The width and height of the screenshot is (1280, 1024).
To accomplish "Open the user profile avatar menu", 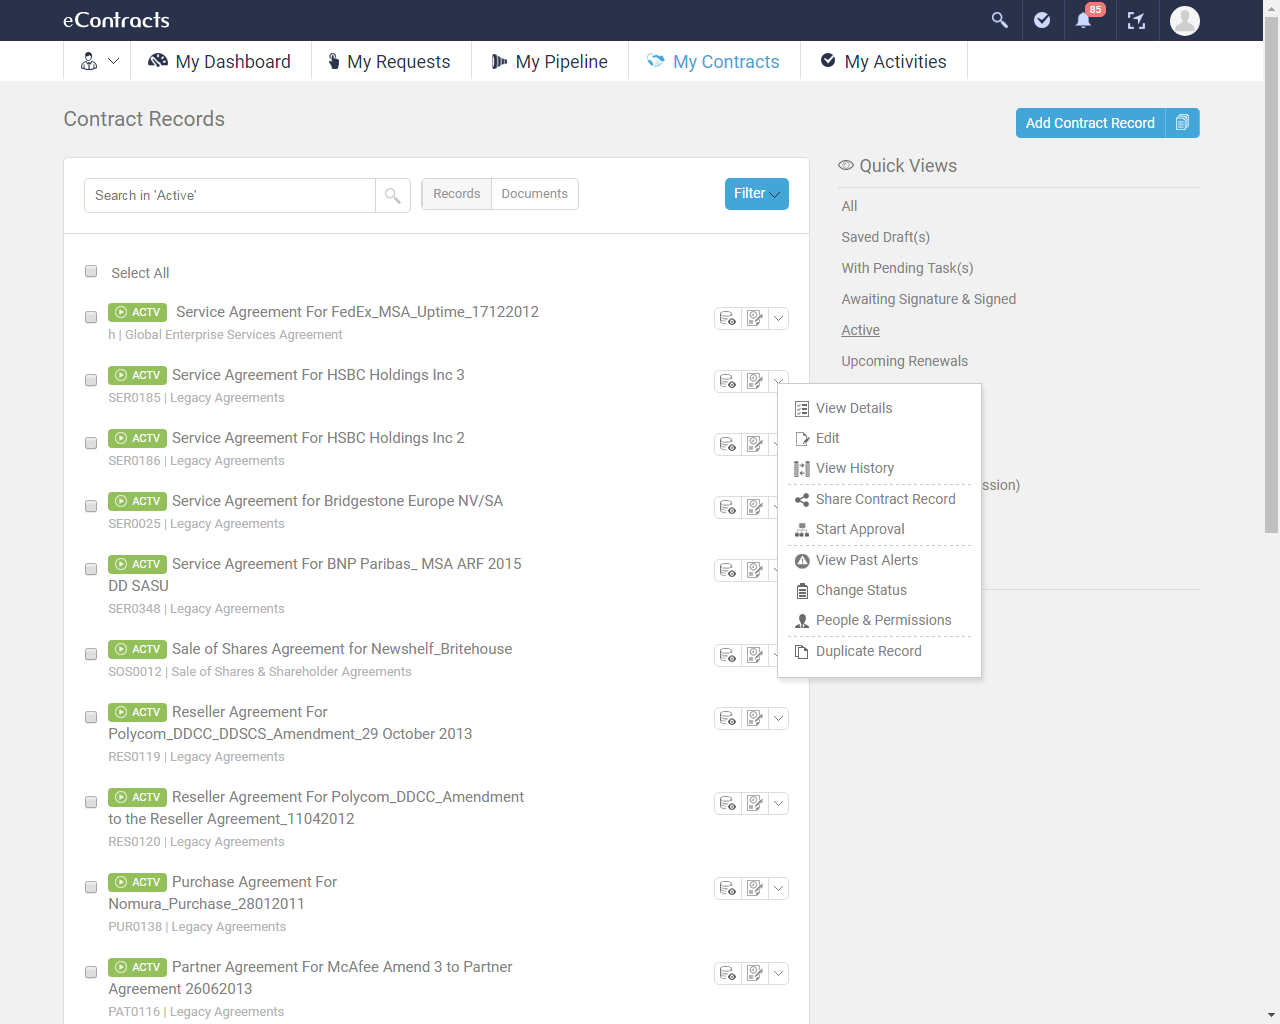I will point(1184,20).
